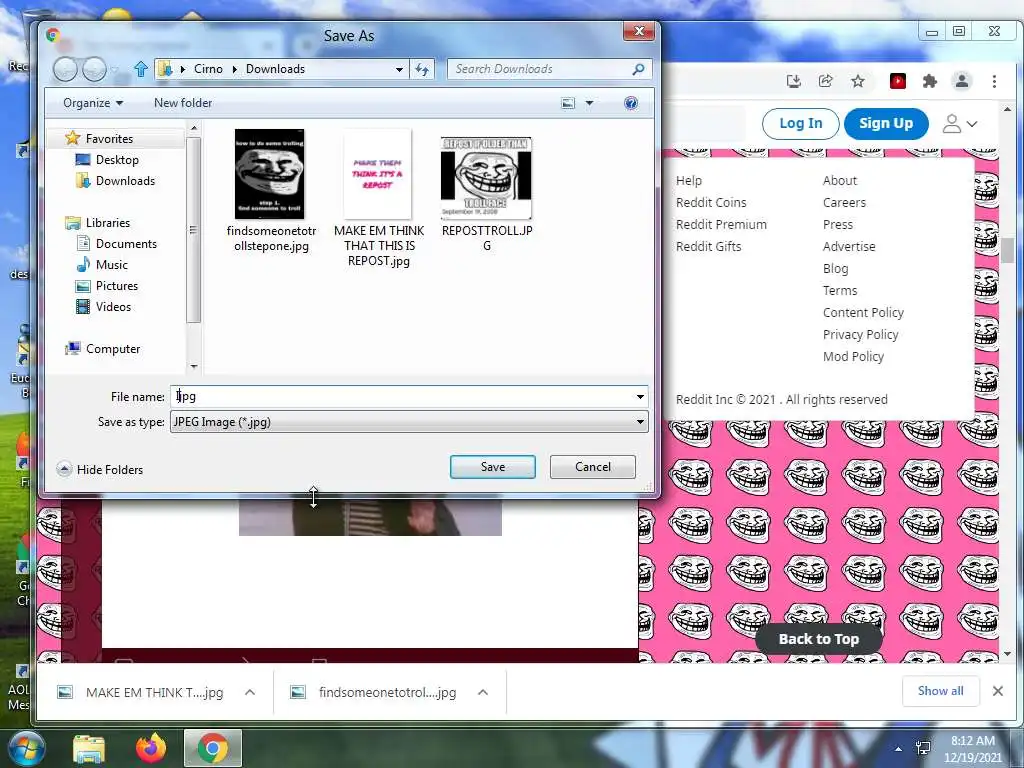
Task: Open Chrome downloads icon in toolbar
Action: click(793, 81)
